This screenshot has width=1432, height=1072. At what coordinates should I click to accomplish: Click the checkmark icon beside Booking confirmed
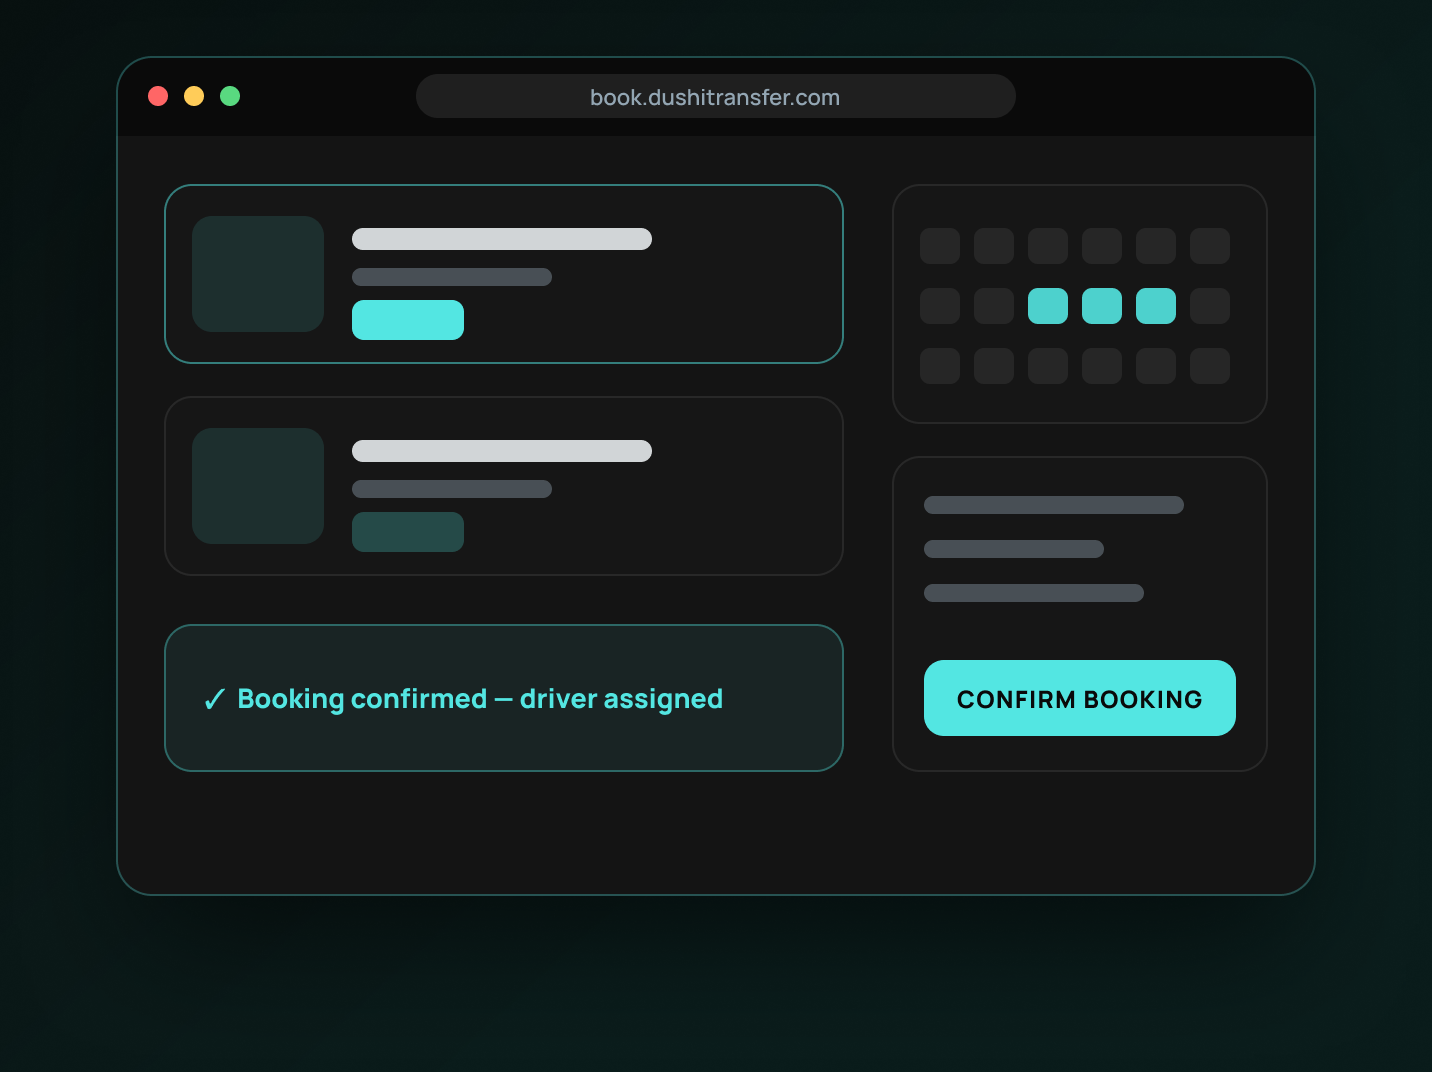[214, 699]
